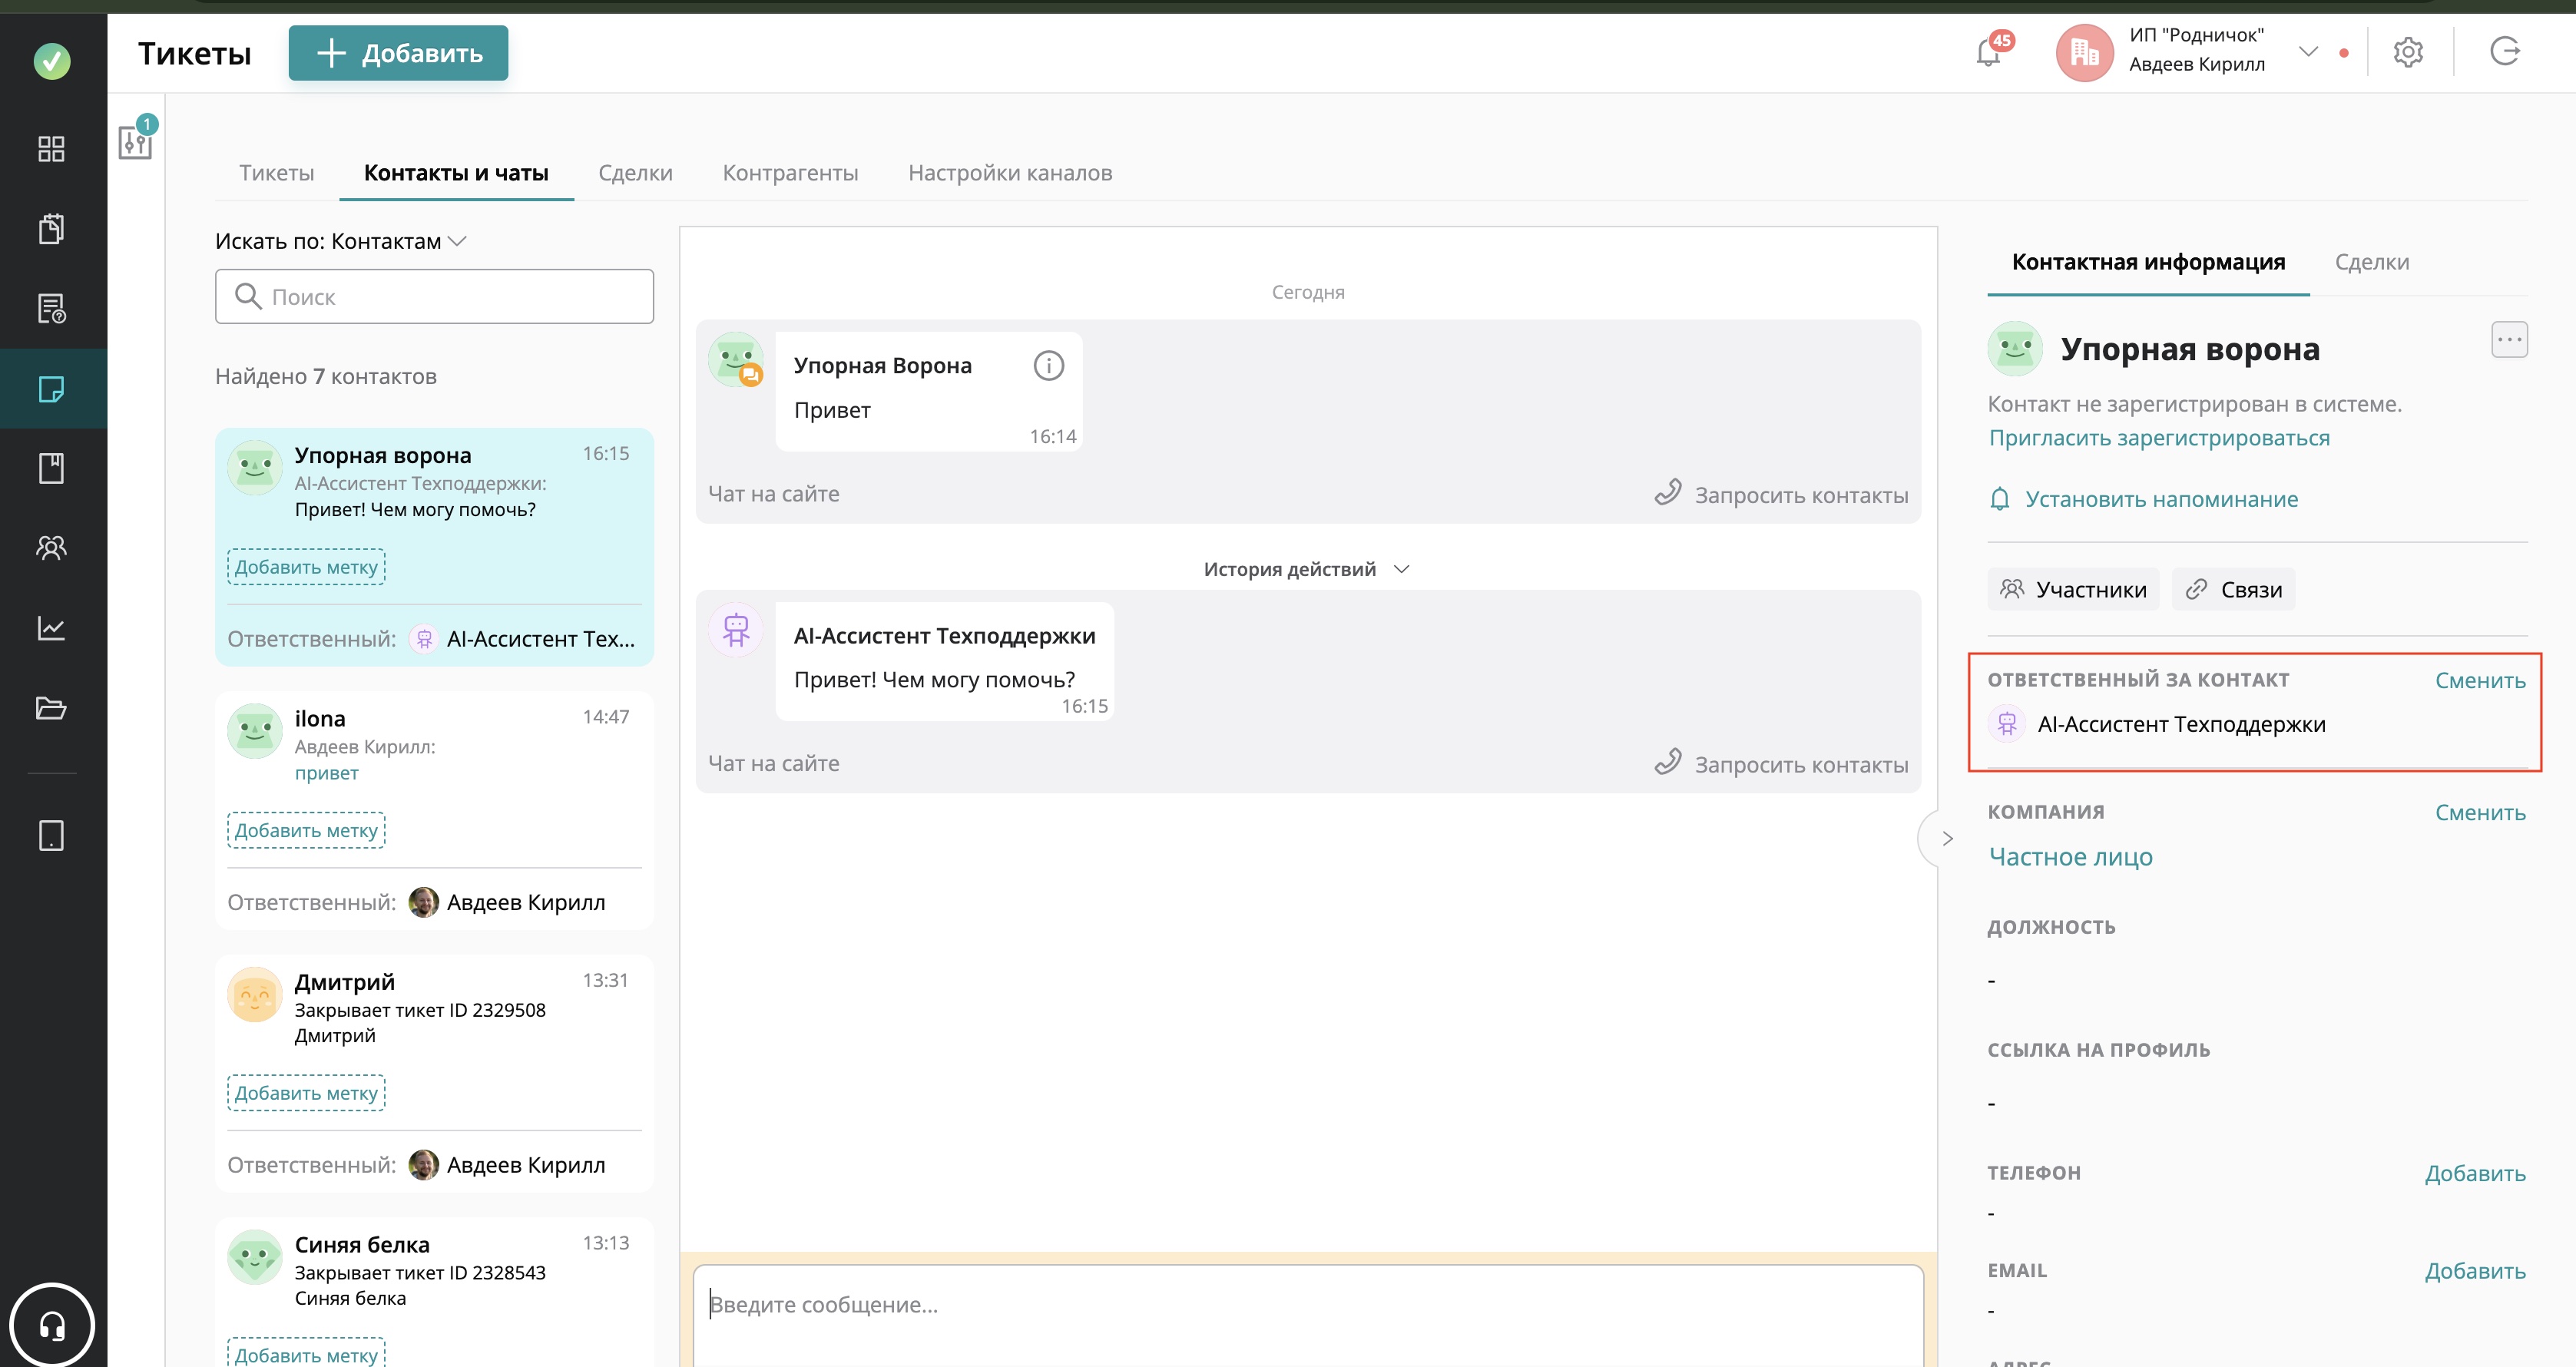The height and width of the screenshot is (1367, 2576).
Task: Click the logout icon in header
Action: [x=2504, y=51]
